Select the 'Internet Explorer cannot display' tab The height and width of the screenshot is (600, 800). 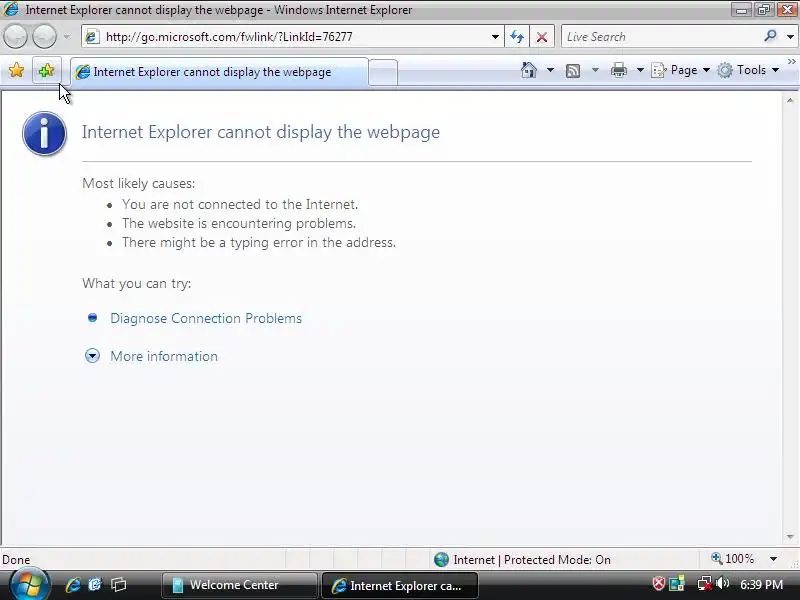coord(218,72)
